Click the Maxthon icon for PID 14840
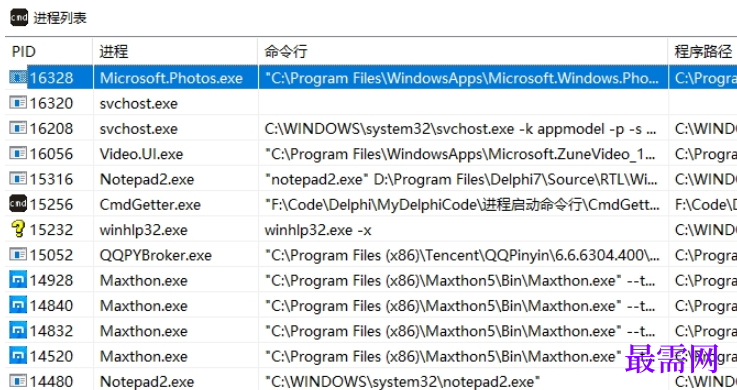The width and height of the screenshot is (737, 390). (18, 305)
